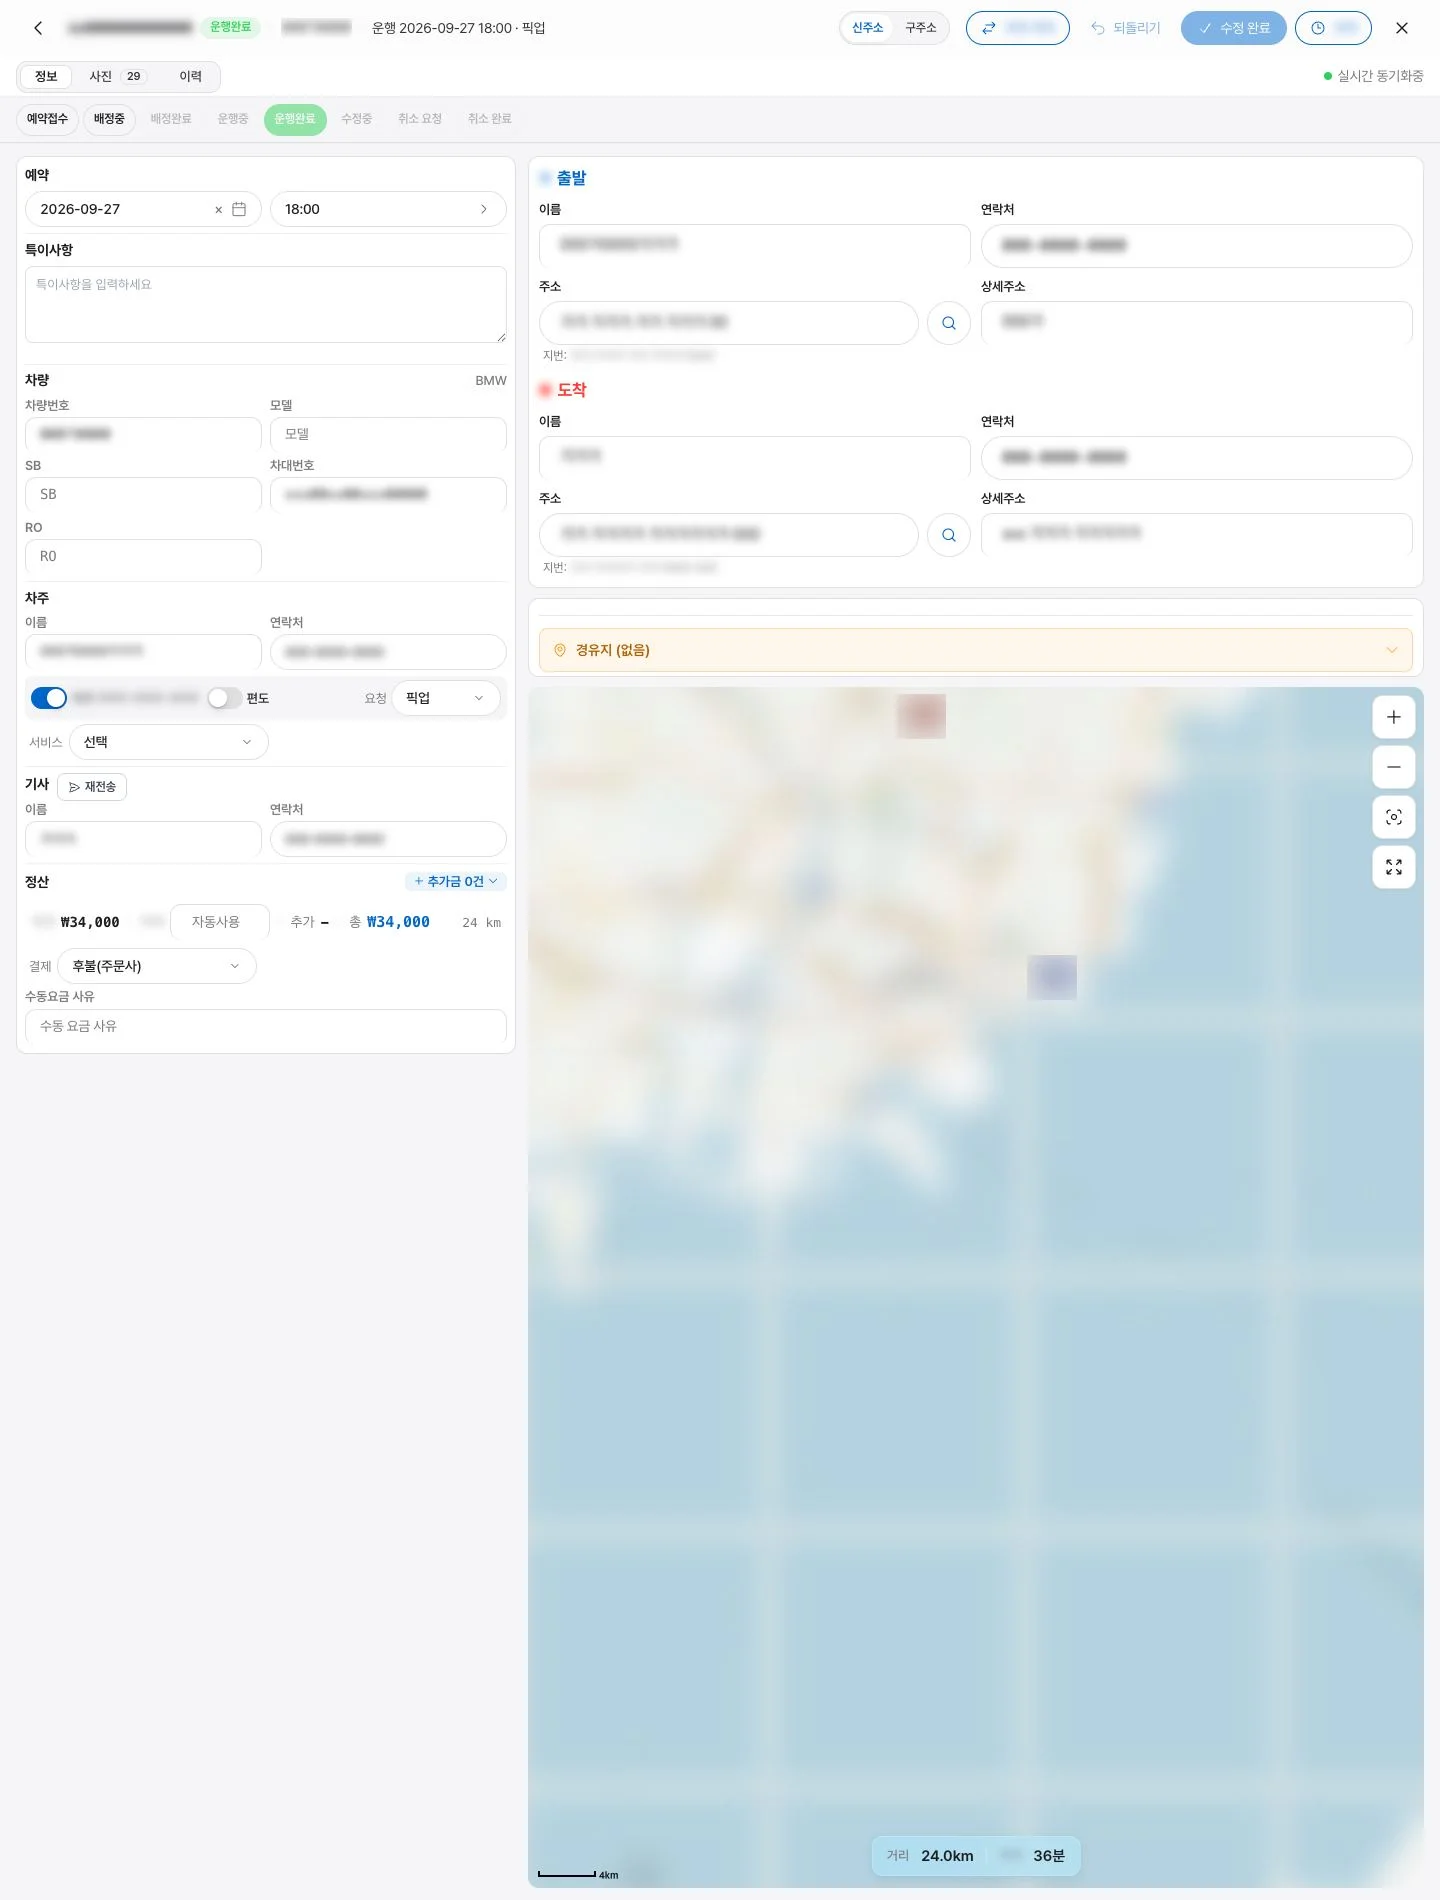The height and width of the screenshot is (1900, 1440).
Task: Select the 신주소 address option
Action: tap(867, 28)
